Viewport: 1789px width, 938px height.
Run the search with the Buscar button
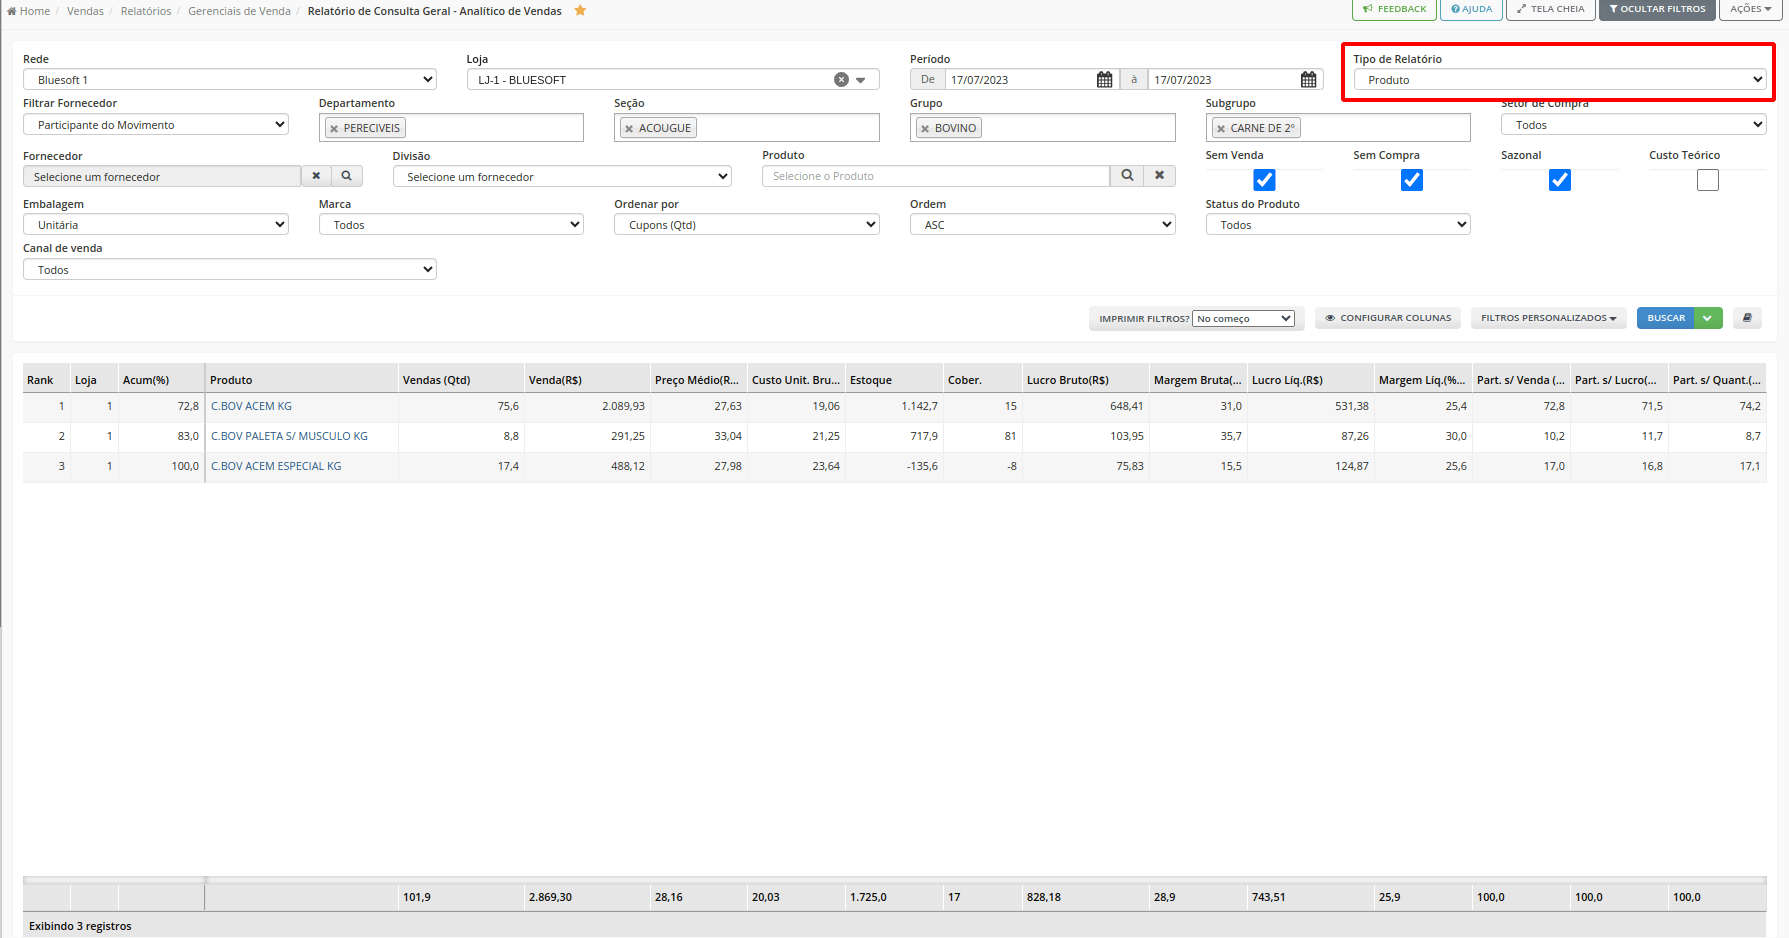(1666, 318)
